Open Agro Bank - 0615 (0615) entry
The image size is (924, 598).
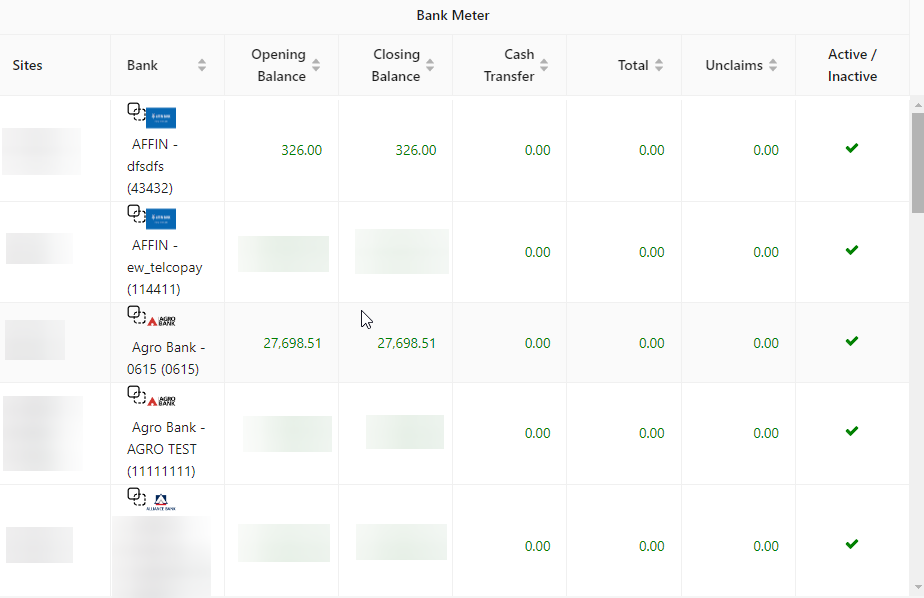(166, 356)
